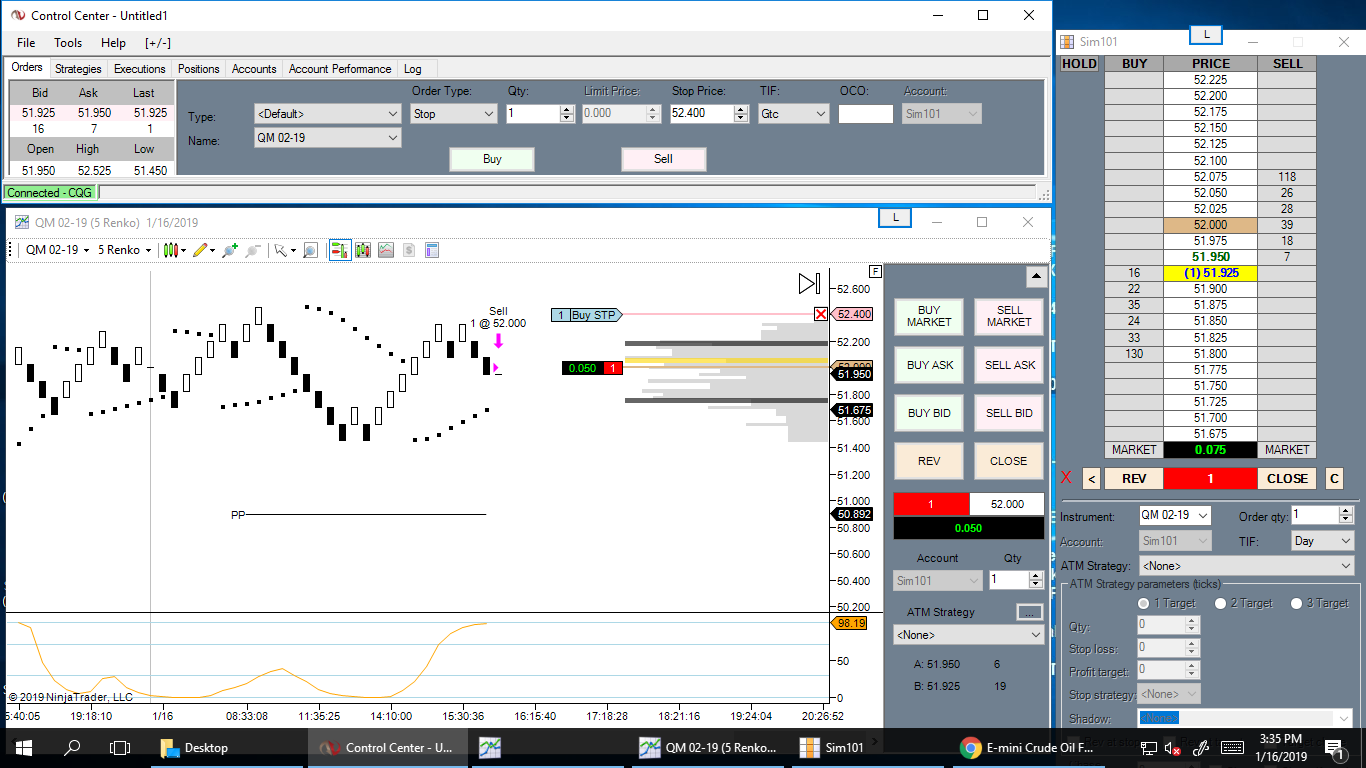
Task: Click the ATM Strategy ellipsis button
Action: 1029,612
